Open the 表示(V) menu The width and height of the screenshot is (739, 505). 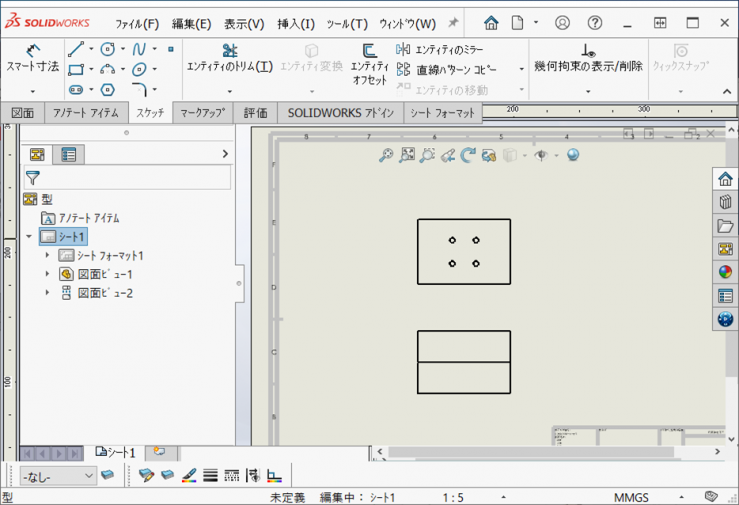click(244, 24)
